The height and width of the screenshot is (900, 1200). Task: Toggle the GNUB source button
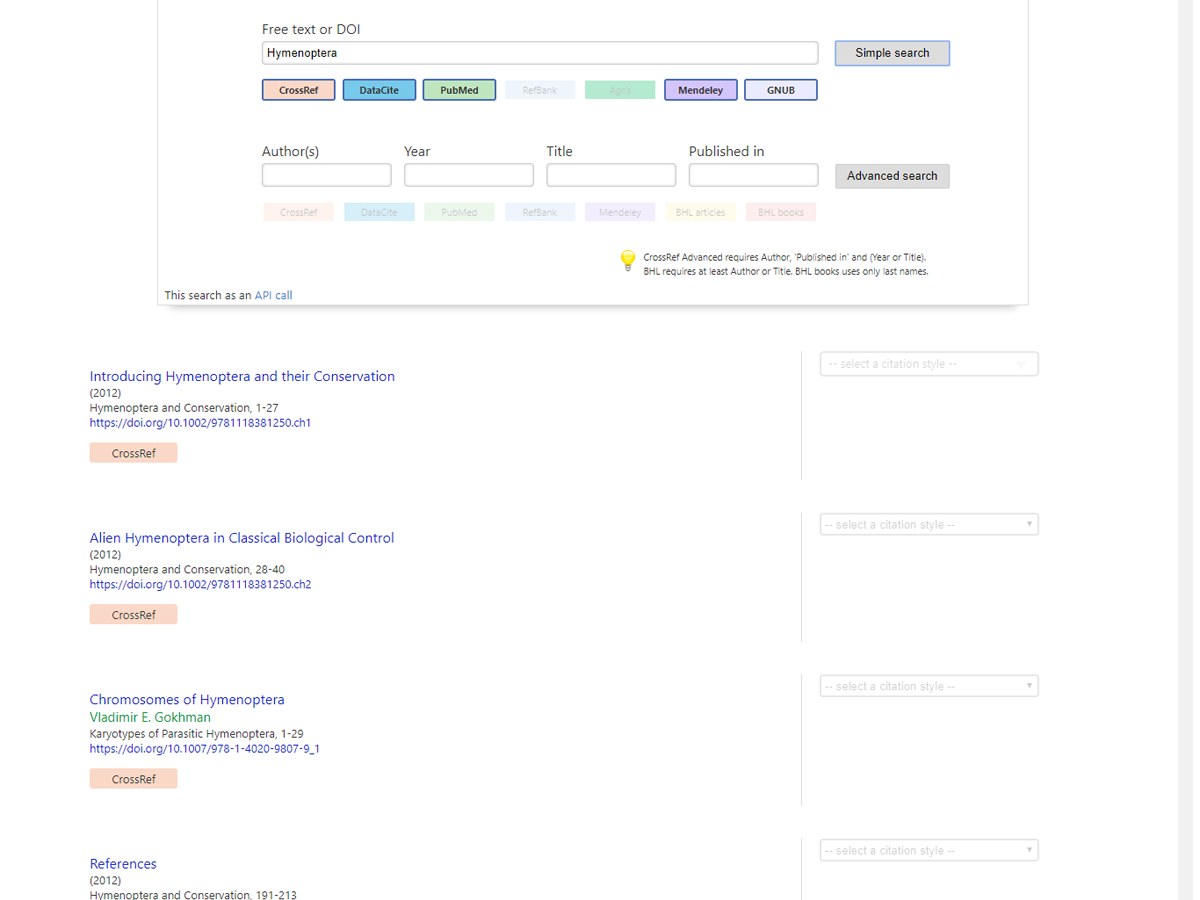point(780,90)
